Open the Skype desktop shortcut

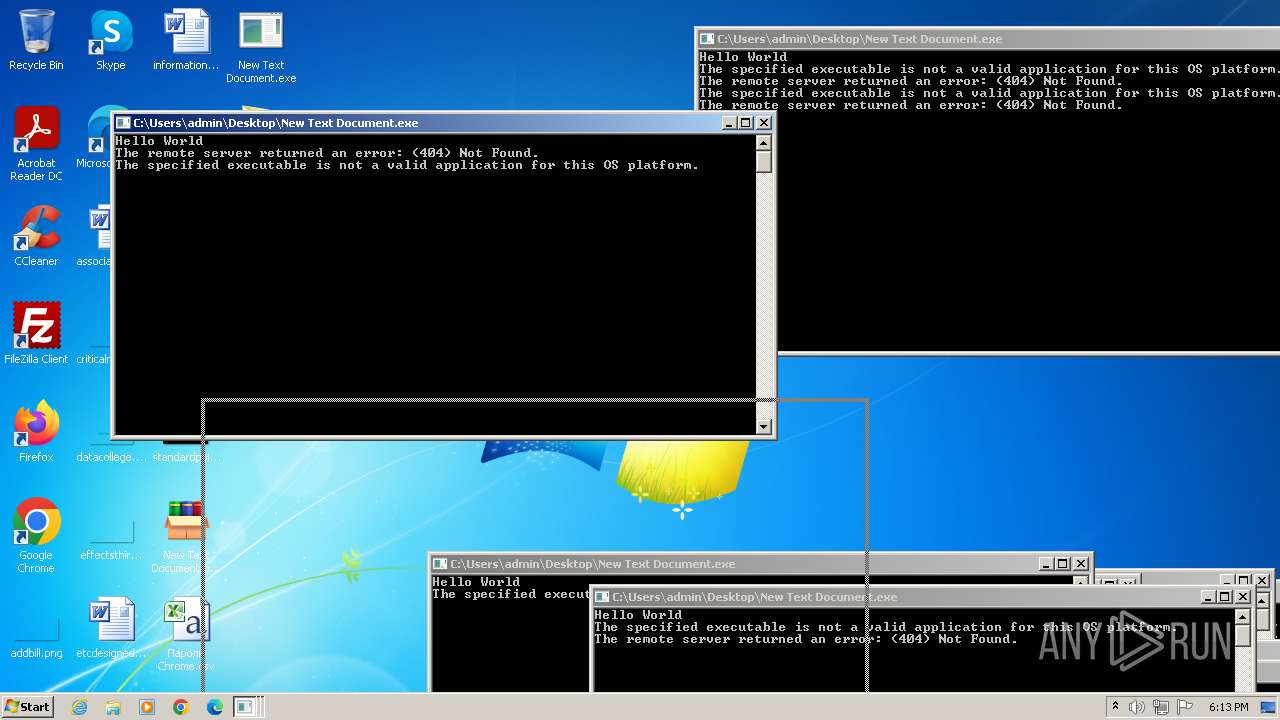tap(110, 40)
